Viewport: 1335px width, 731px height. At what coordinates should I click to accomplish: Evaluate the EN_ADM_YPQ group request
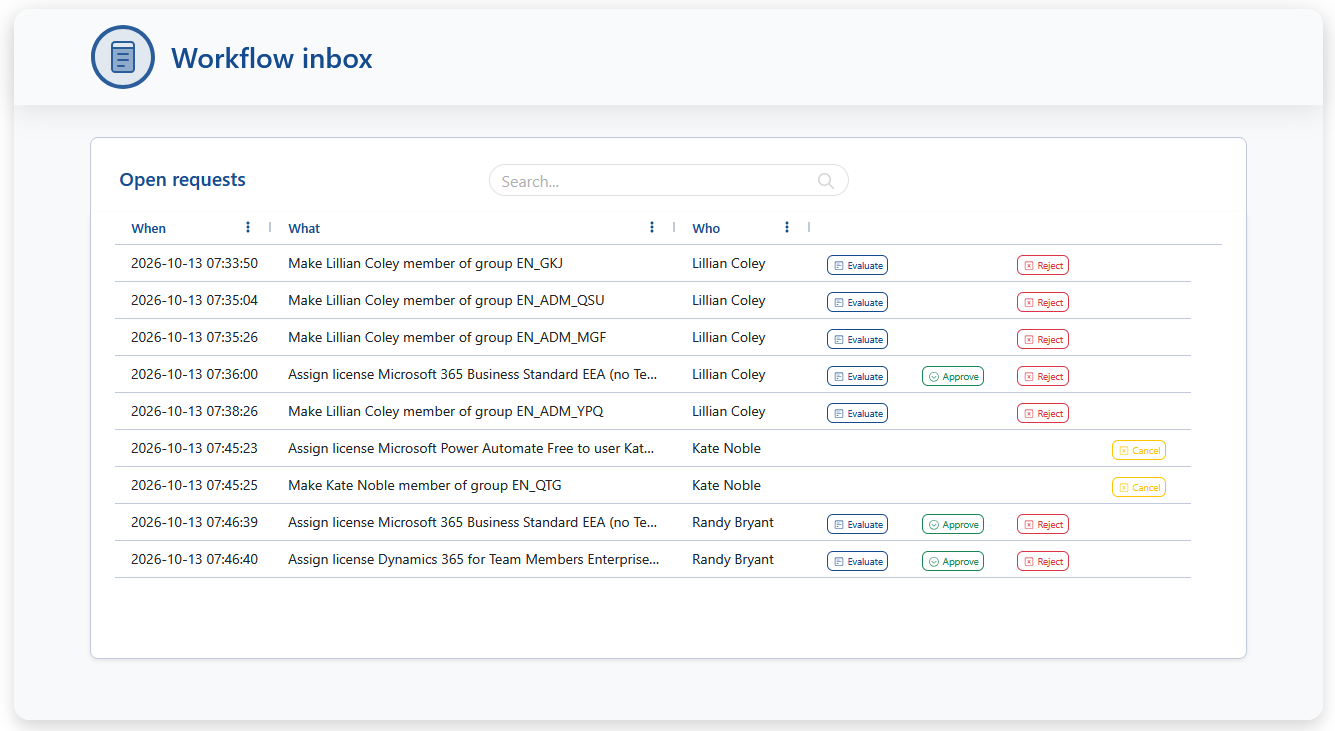coord(857,413)
